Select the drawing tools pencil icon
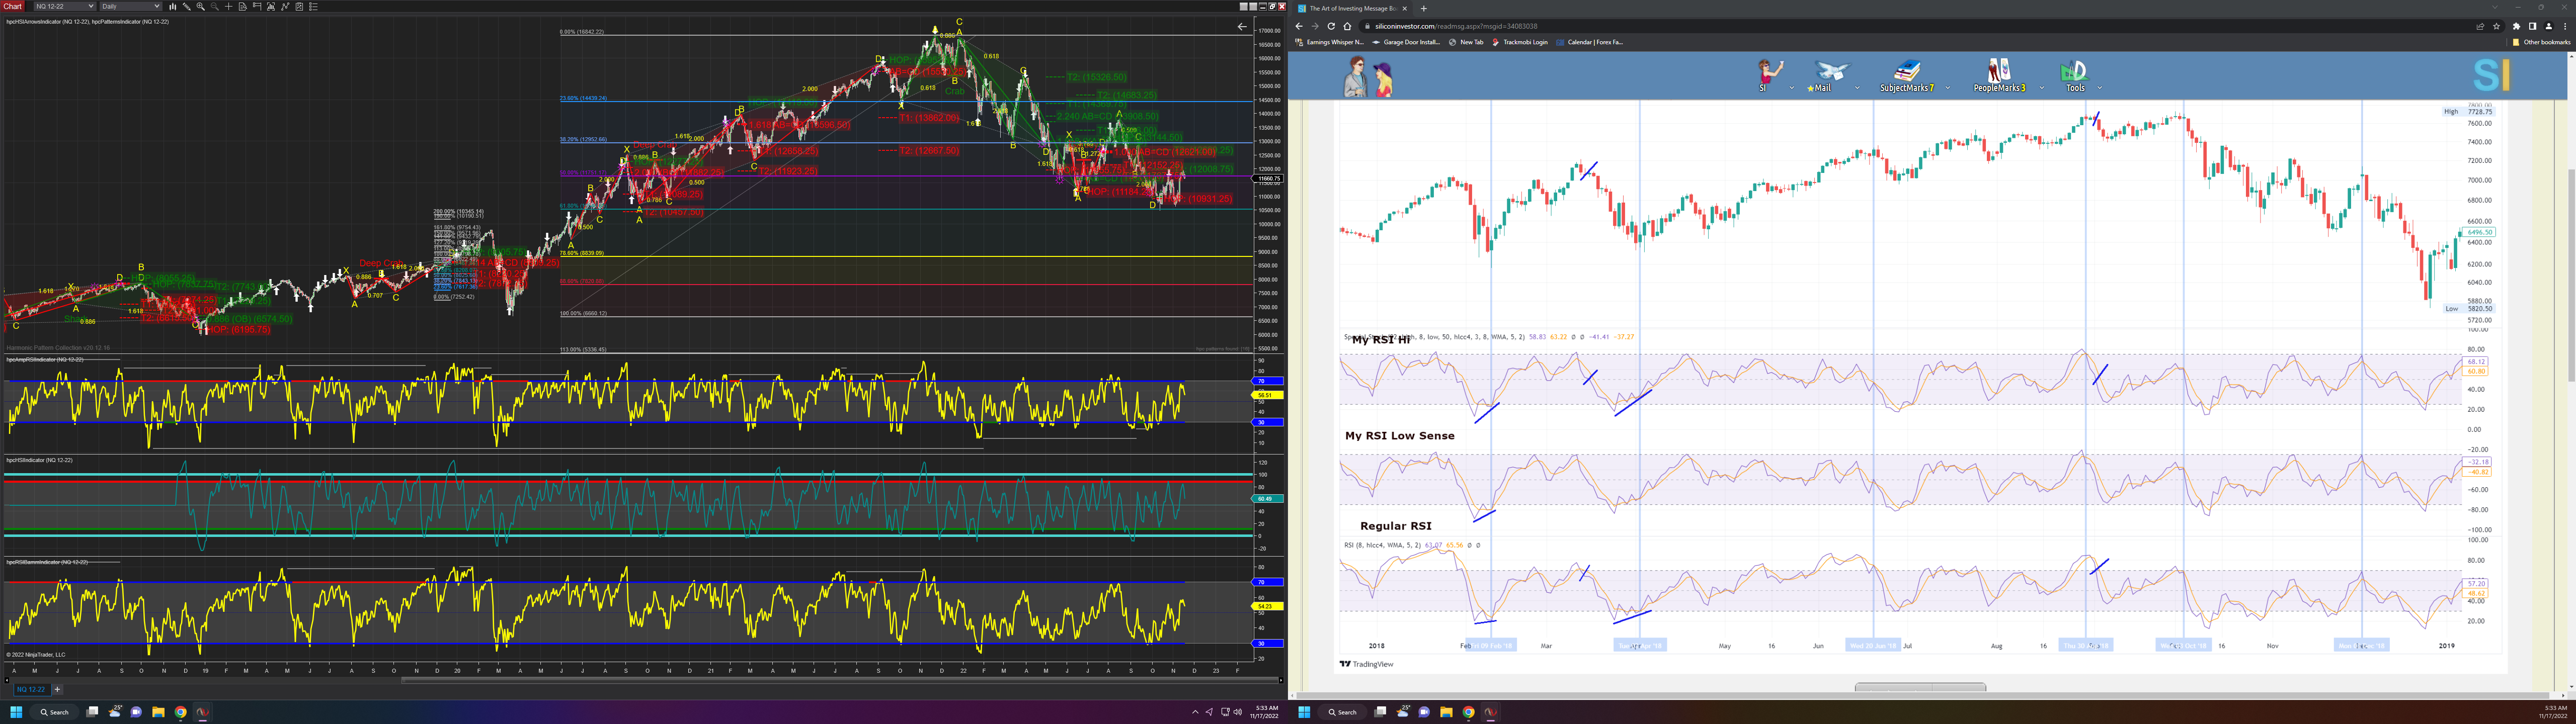2576x724 pixels. [x=187, y=6]
